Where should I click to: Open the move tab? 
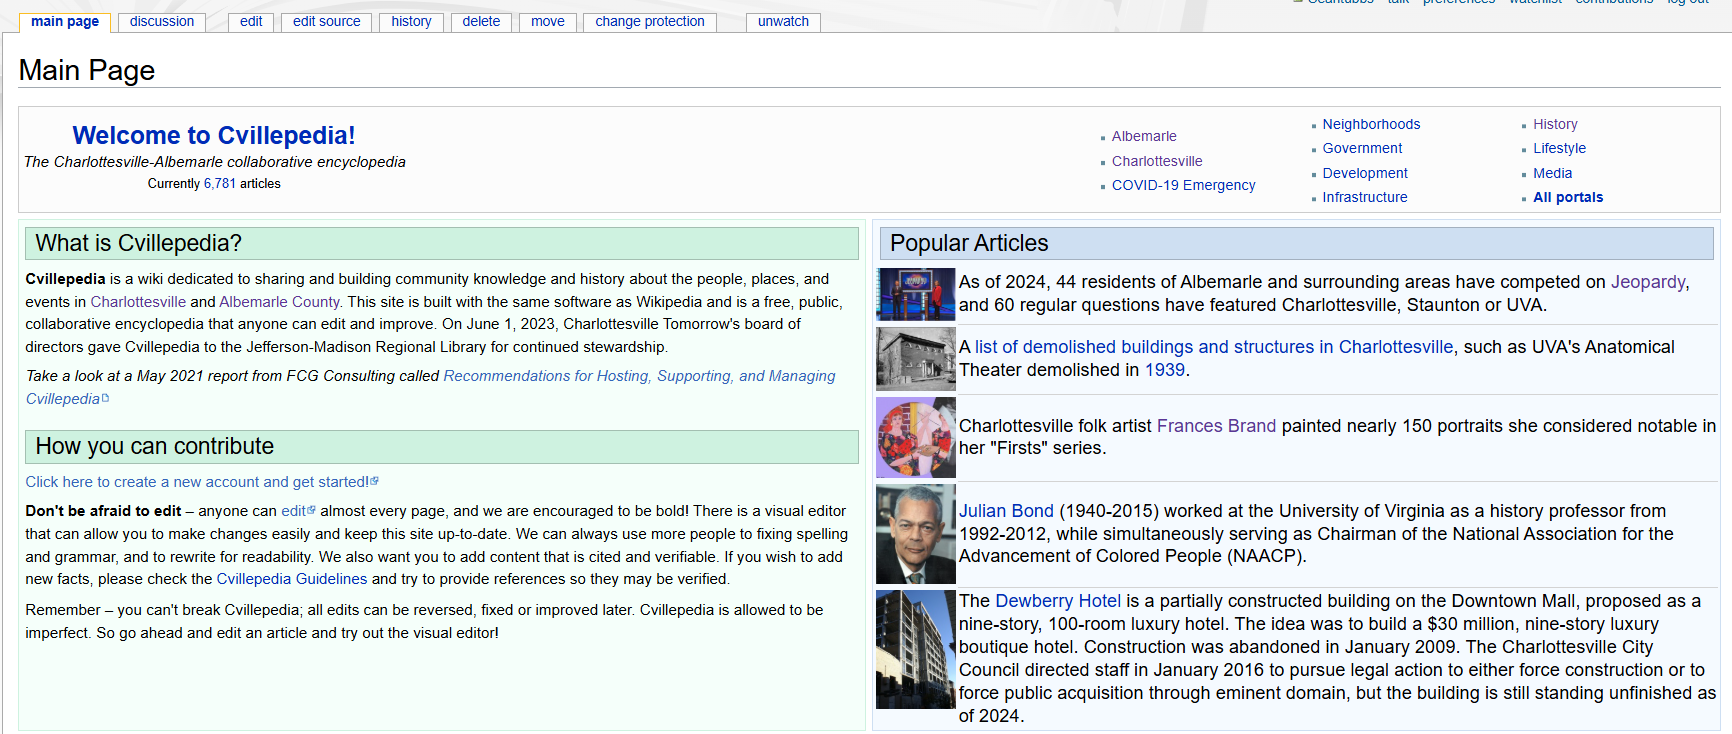click(x=548, y=22)
